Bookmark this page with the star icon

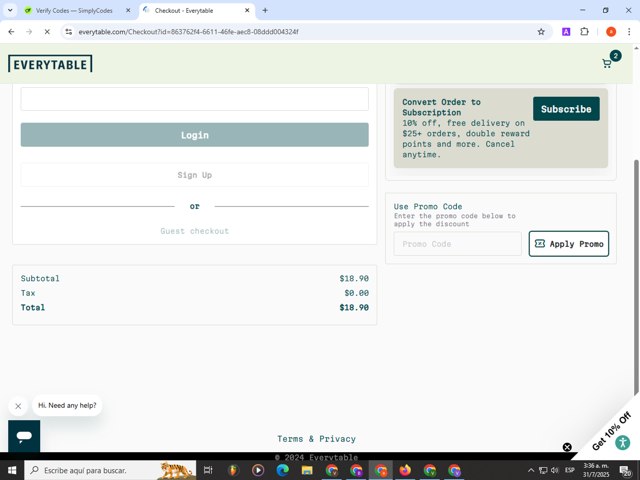click(541, 32)
